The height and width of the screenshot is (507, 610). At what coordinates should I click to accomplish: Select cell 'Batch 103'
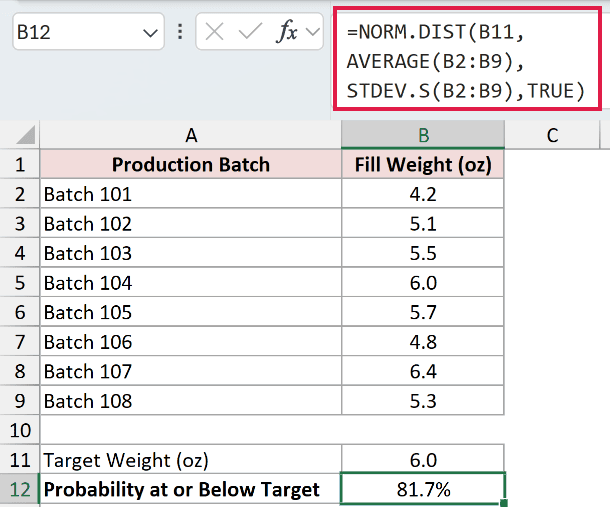click(191, 253)
